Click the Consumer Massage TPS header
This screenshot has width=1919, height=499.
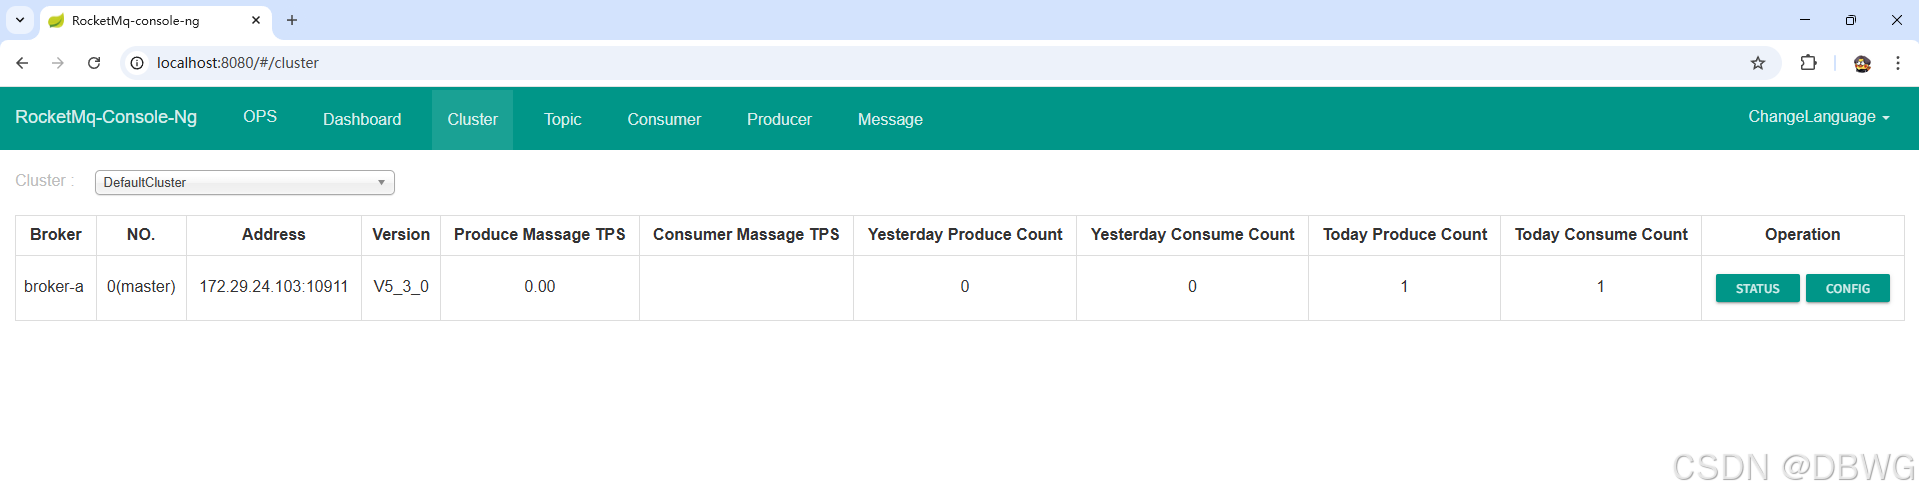746,235
